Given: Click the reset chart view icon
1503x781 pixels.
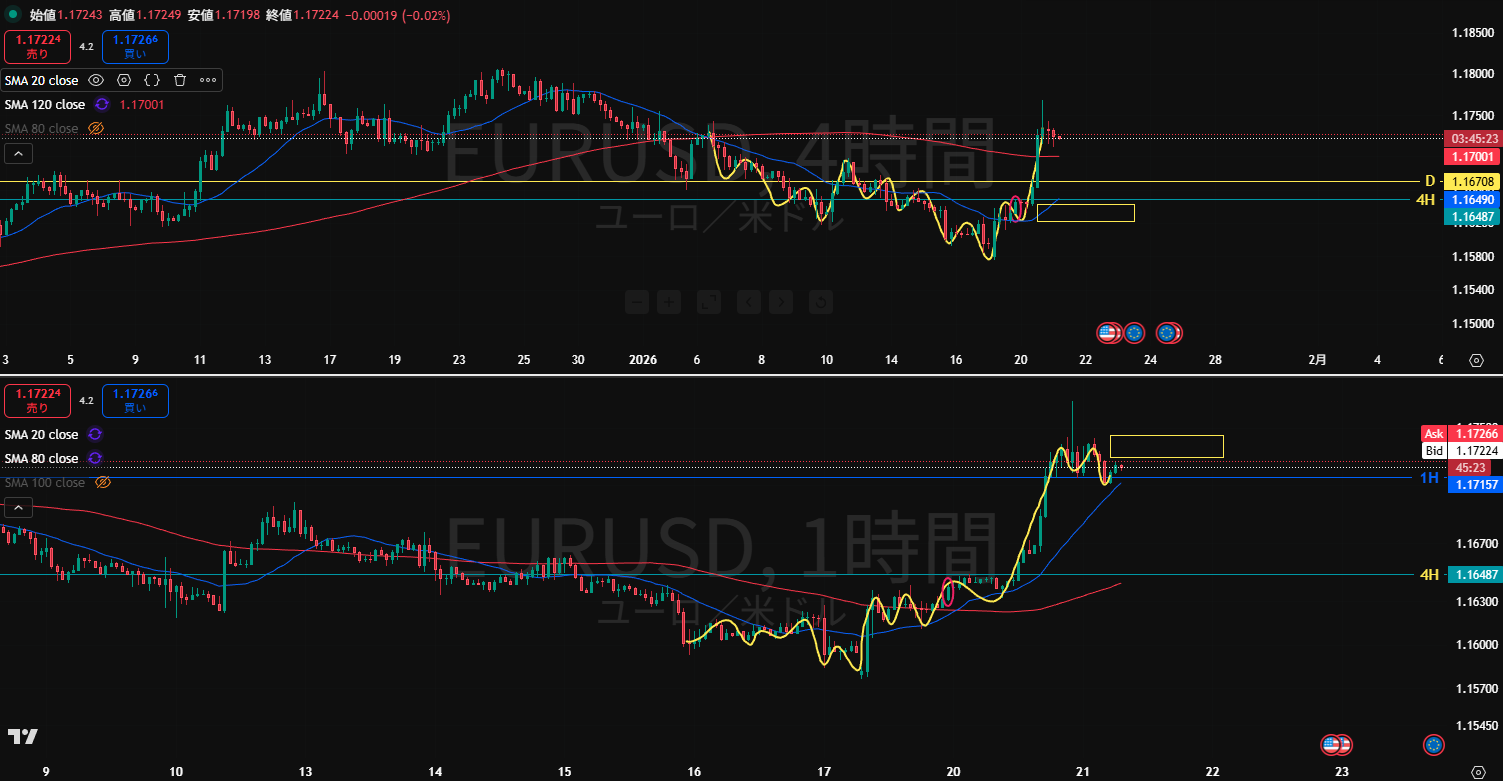Looking at the screenshot, I should [820, 301].
